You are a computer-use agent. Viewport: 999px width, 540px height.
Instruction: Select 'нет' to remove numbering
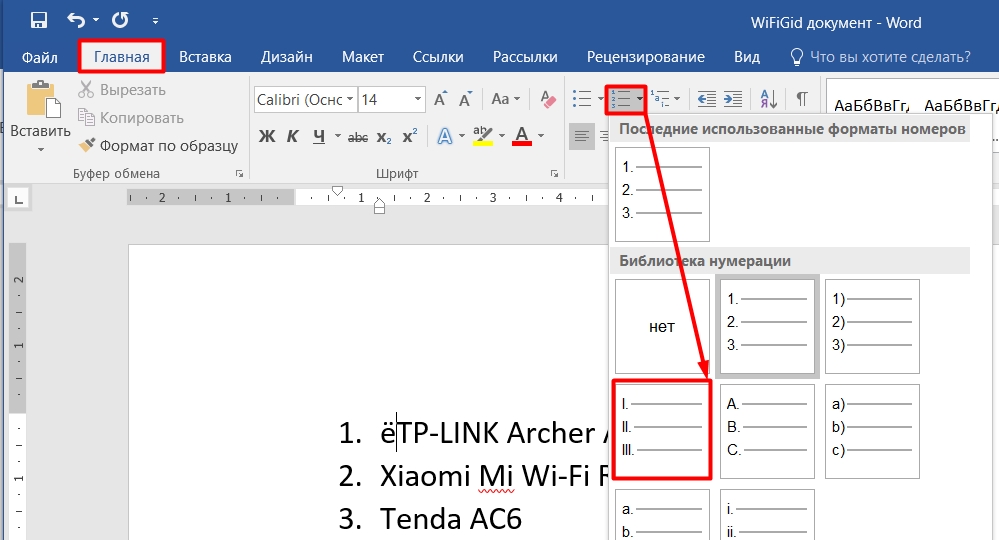coord(662,327)
